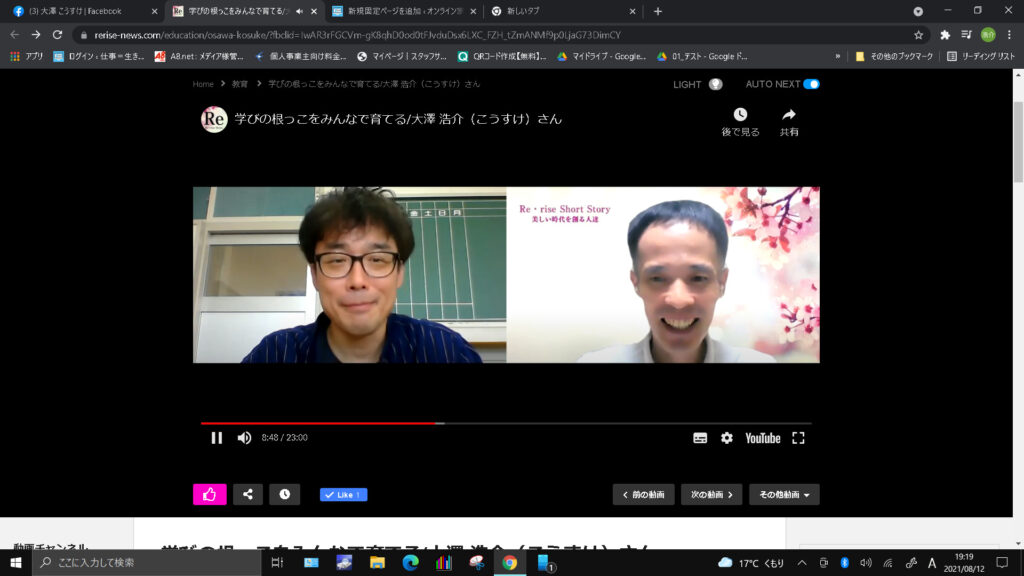Toggle the AUTO NEXT switch

[811, 84]
